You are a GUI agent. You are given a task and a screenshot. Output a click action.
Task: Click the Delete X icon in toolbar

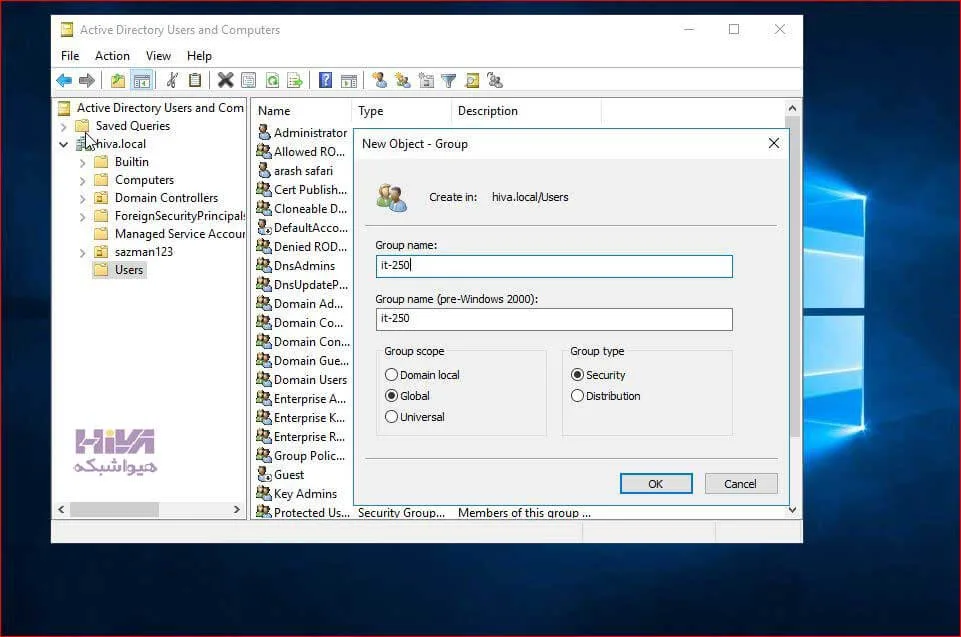click(x=226, y=80)
